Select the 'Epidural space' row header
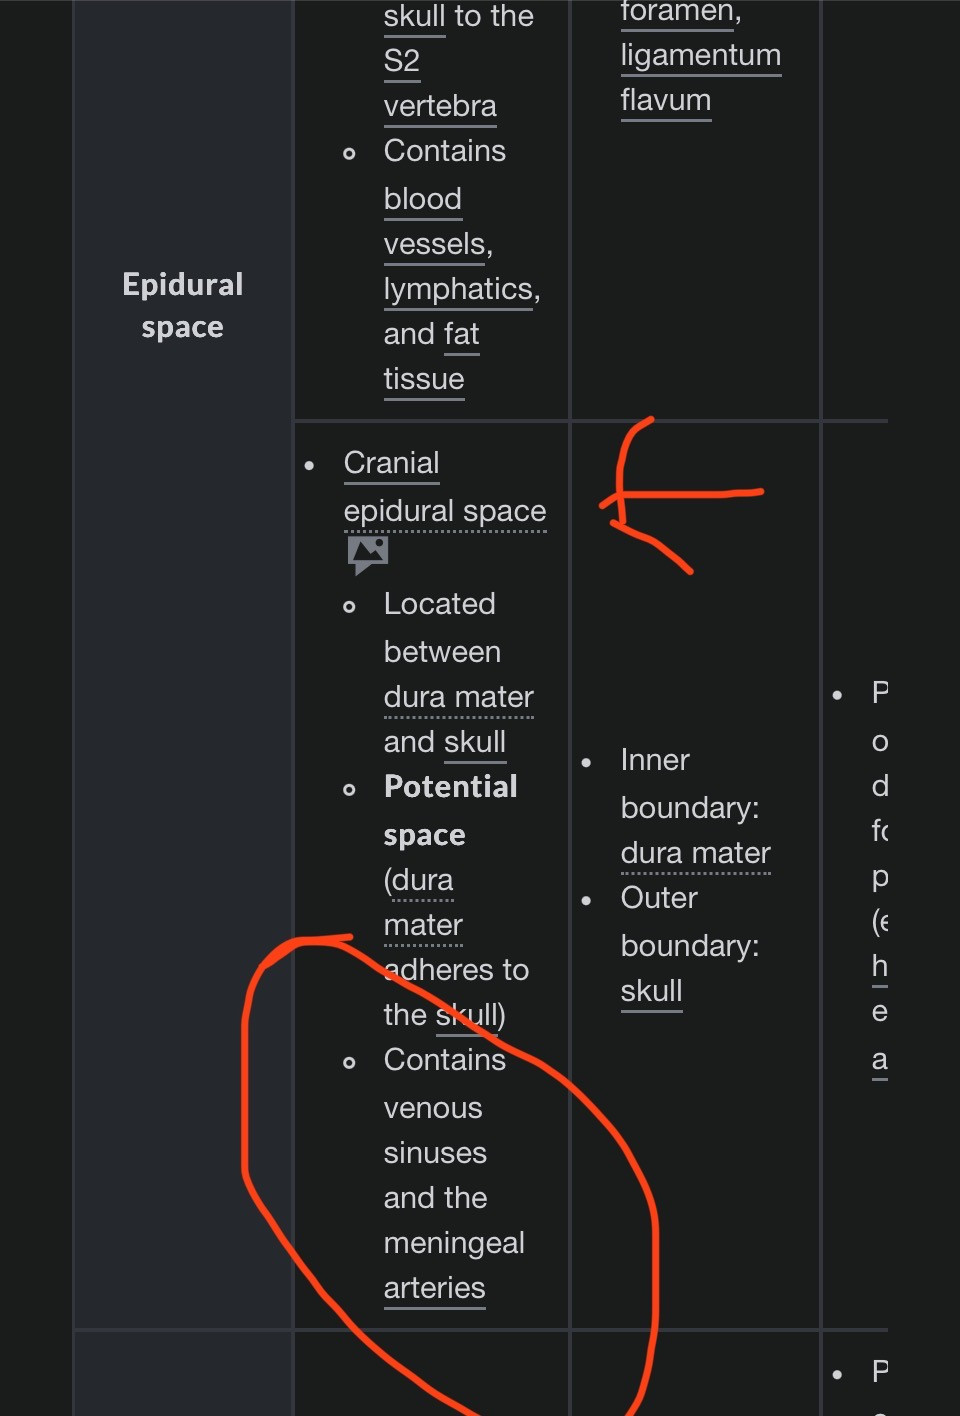960x1416 pixels. (x=183, y=306)
